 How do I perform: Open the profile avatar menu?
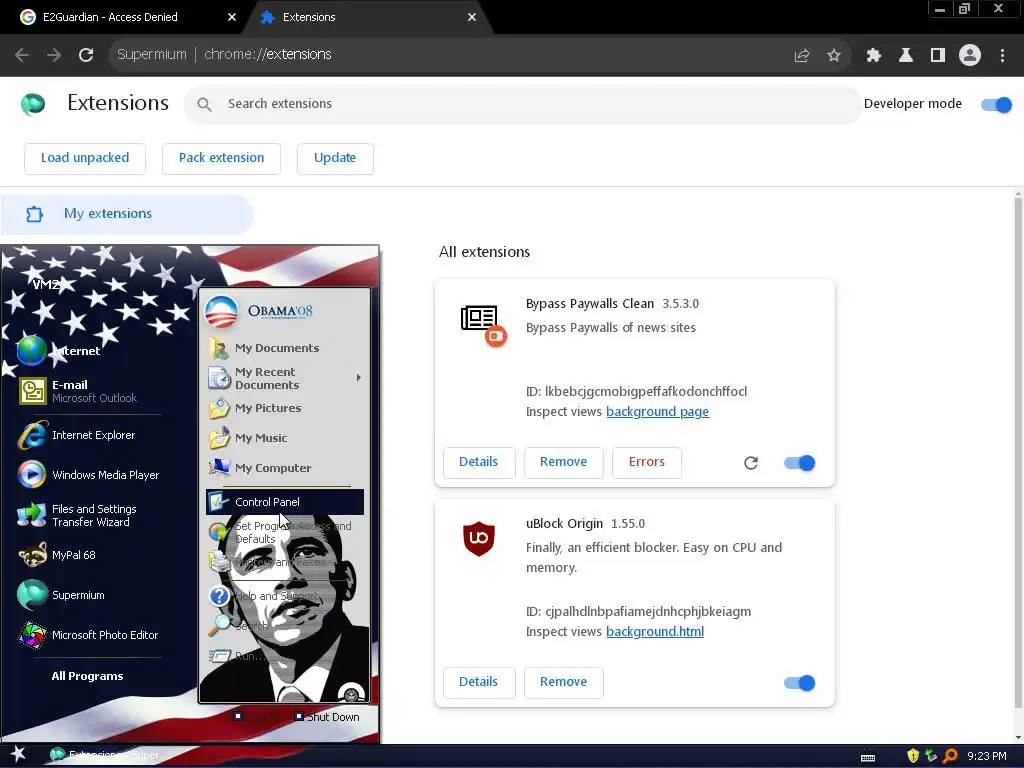coord(970,56)
